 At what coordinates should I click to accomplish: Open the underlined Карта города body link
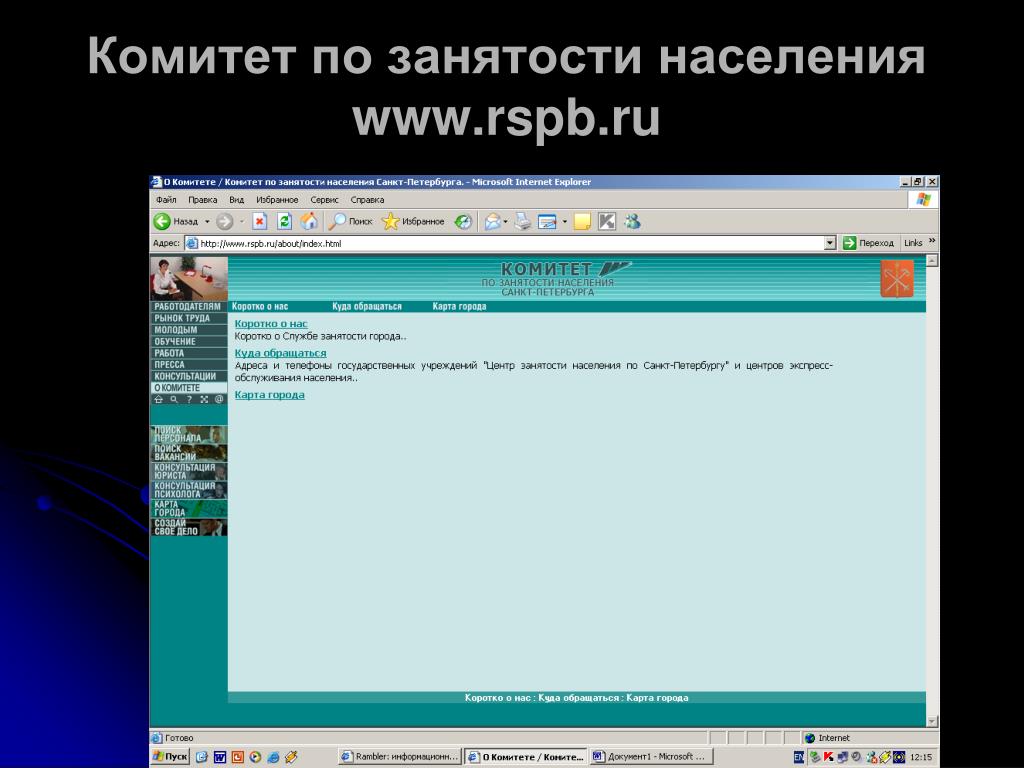pos(269,394)
